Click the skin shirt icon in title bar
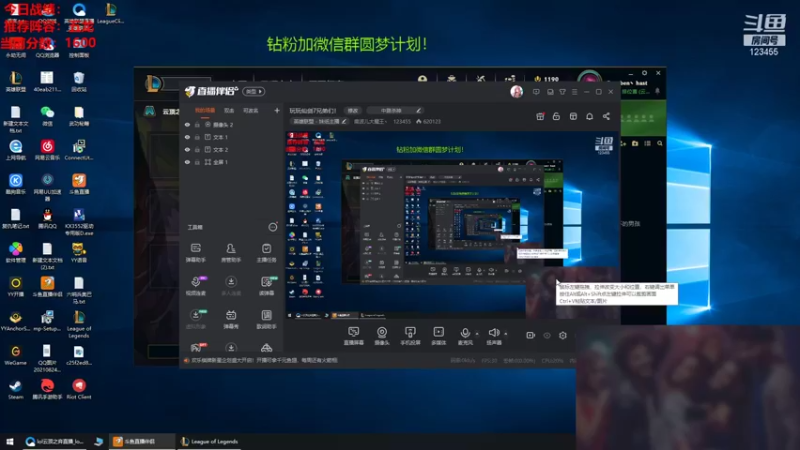The height and width of the screenshot is (450, 800). click(x=562, y=92)
